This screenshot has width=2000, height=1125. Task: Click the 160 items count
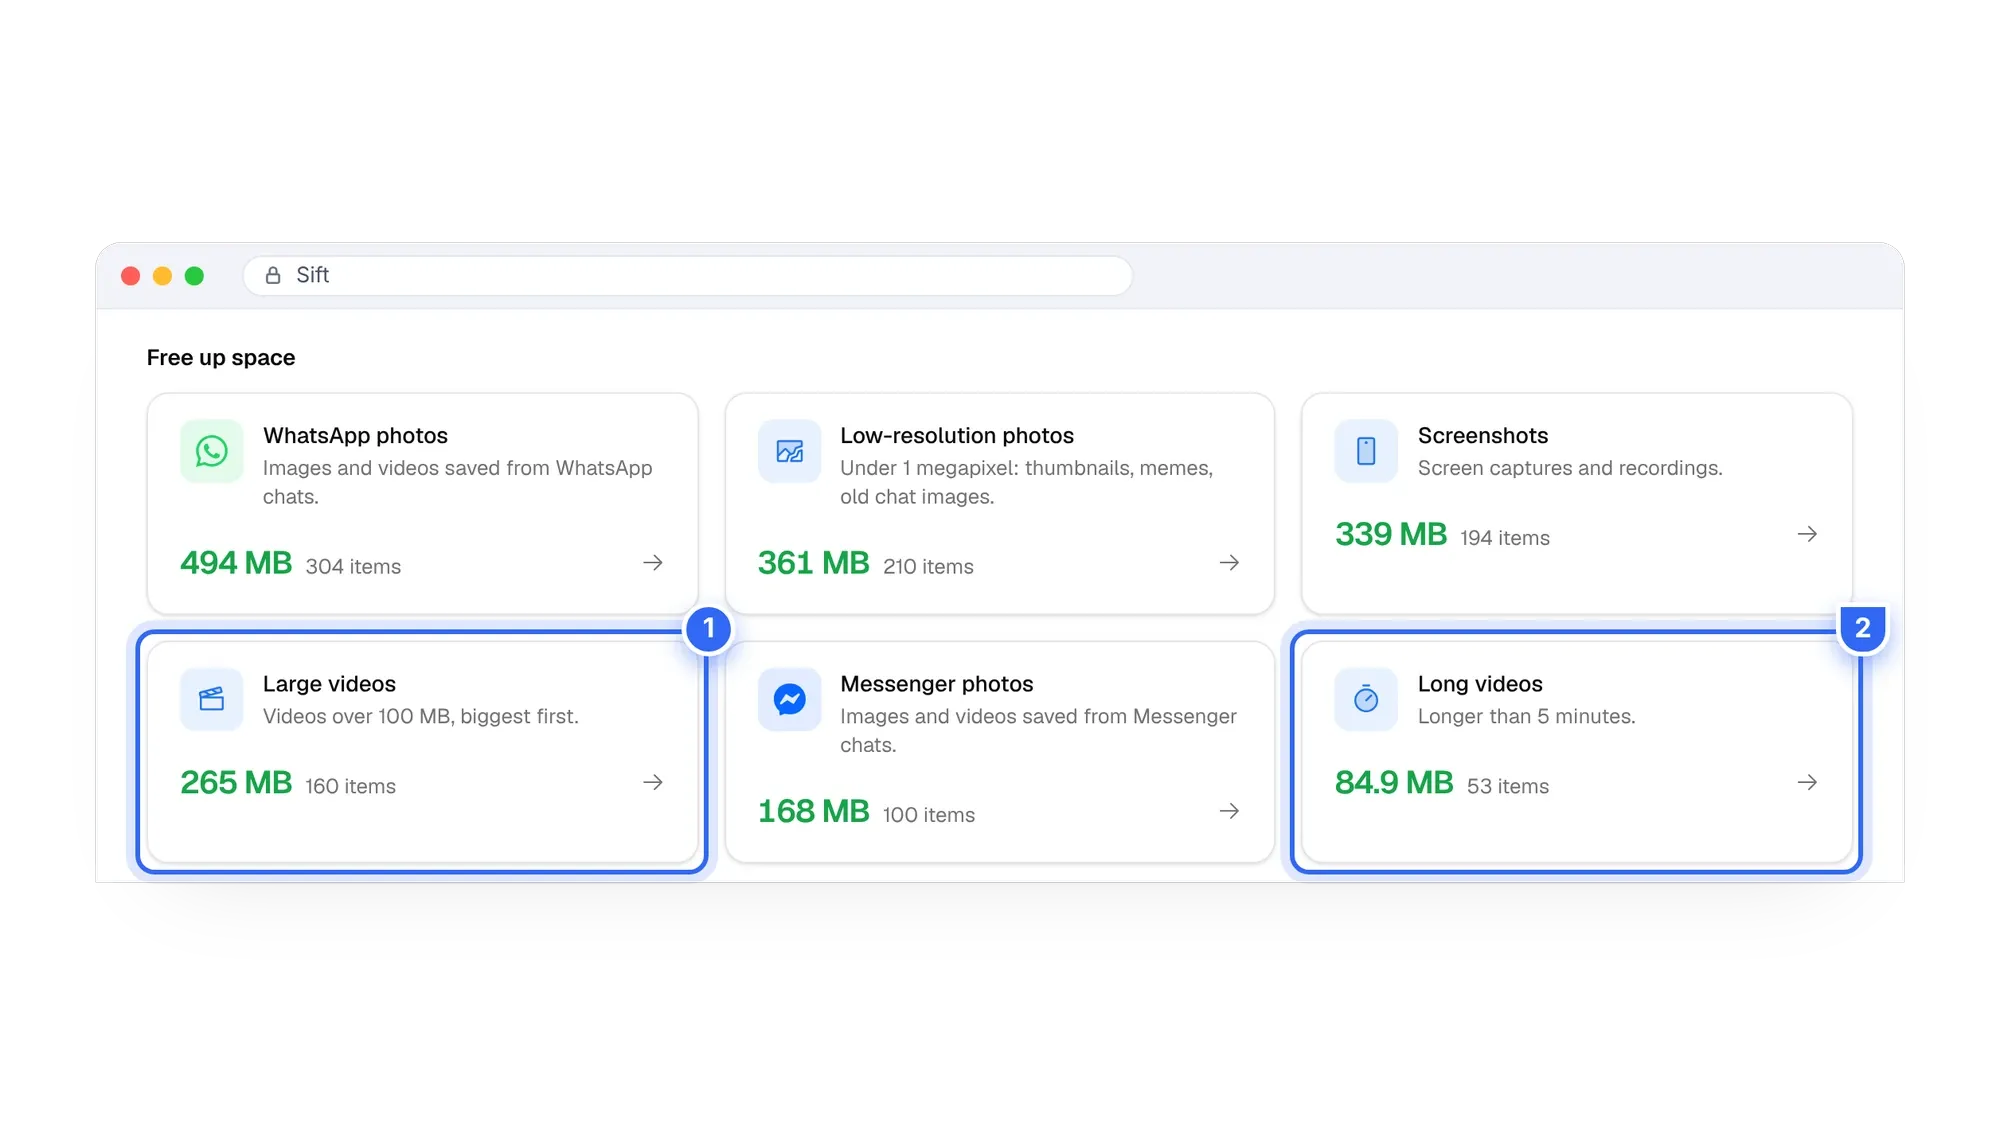(x=350, y=787)
